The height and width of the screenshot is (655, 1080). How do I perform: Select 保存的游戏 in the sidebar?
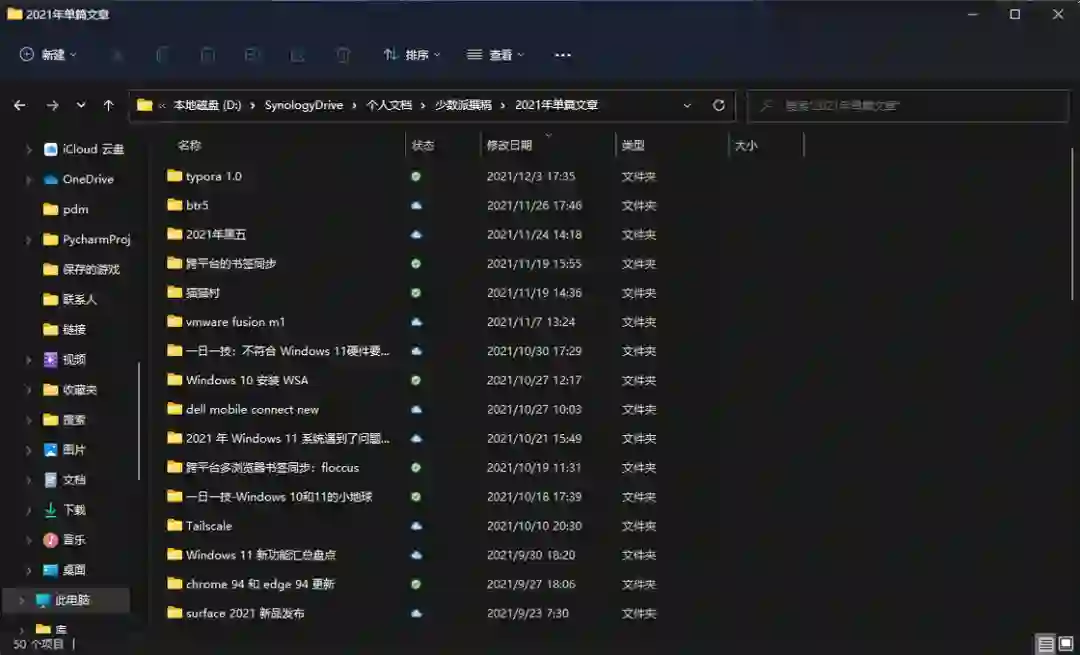pyautogui.click(x=82, y=269)
